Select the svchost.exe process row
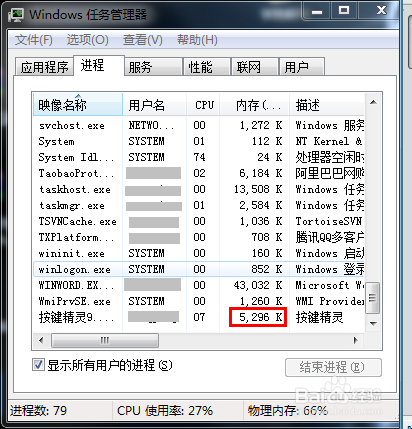 199,125
